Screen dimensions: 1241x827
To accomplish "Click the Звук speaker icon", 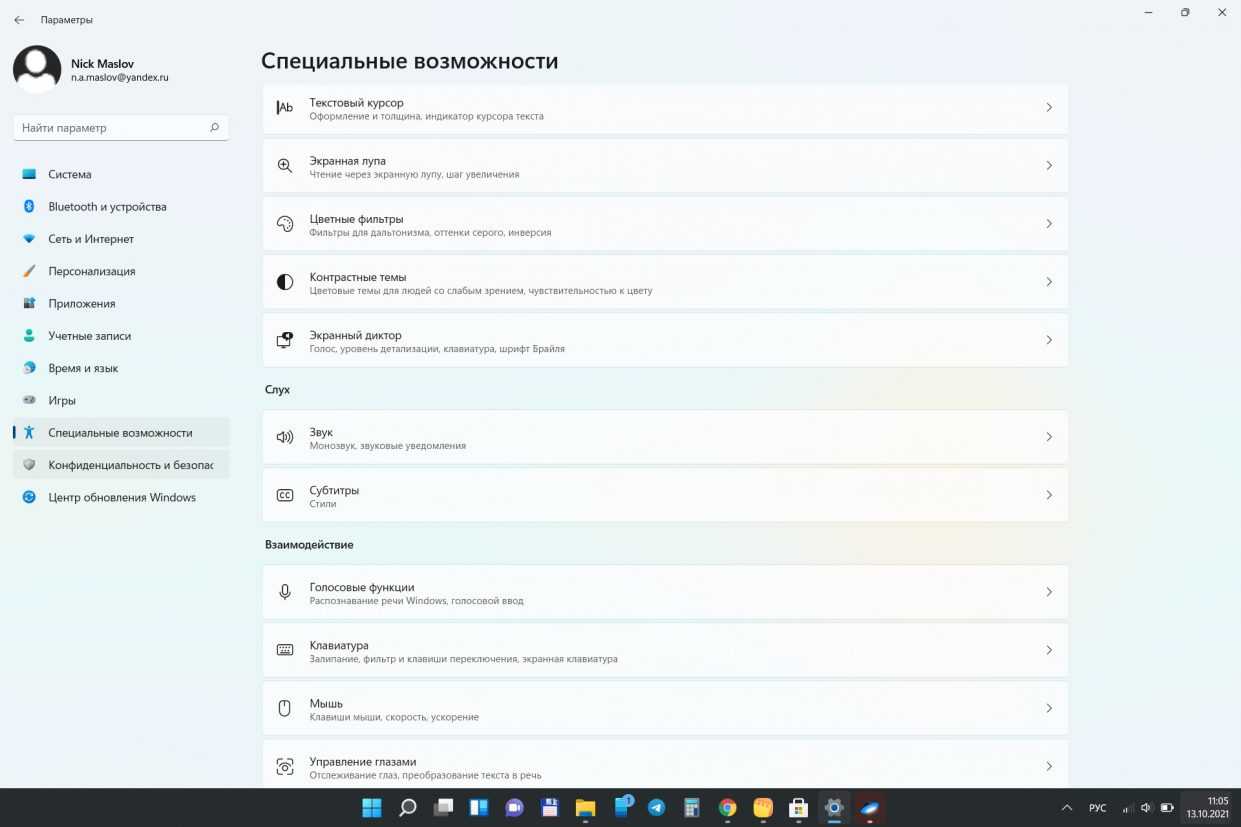I will click(285, 437).
